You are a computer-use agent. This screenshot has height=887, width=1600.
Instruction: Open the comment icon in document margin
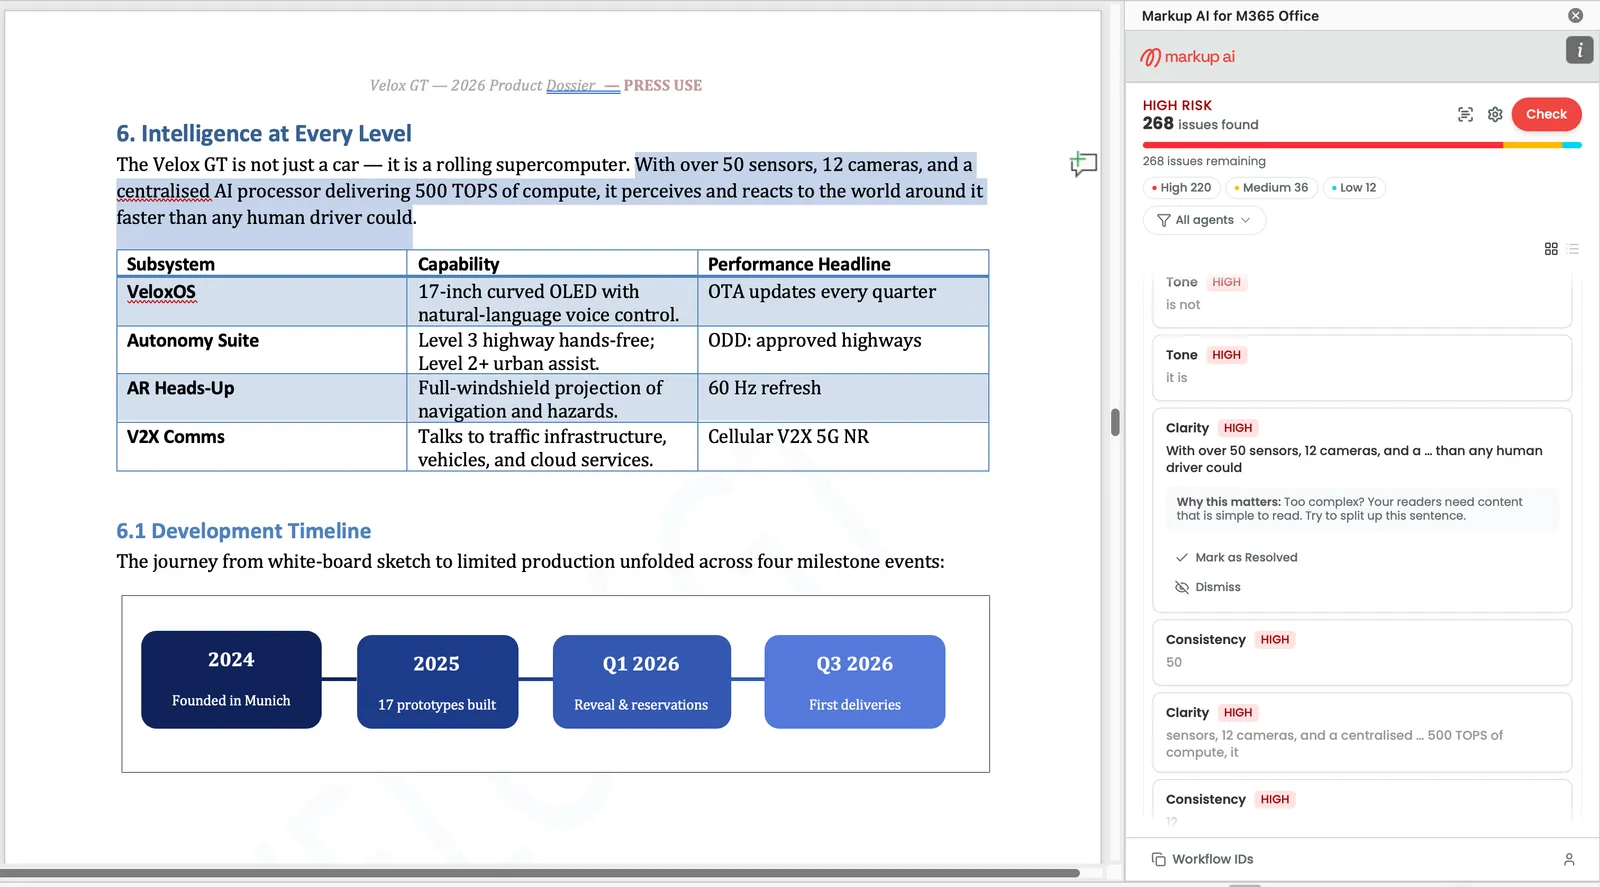tap(1083, 164)
